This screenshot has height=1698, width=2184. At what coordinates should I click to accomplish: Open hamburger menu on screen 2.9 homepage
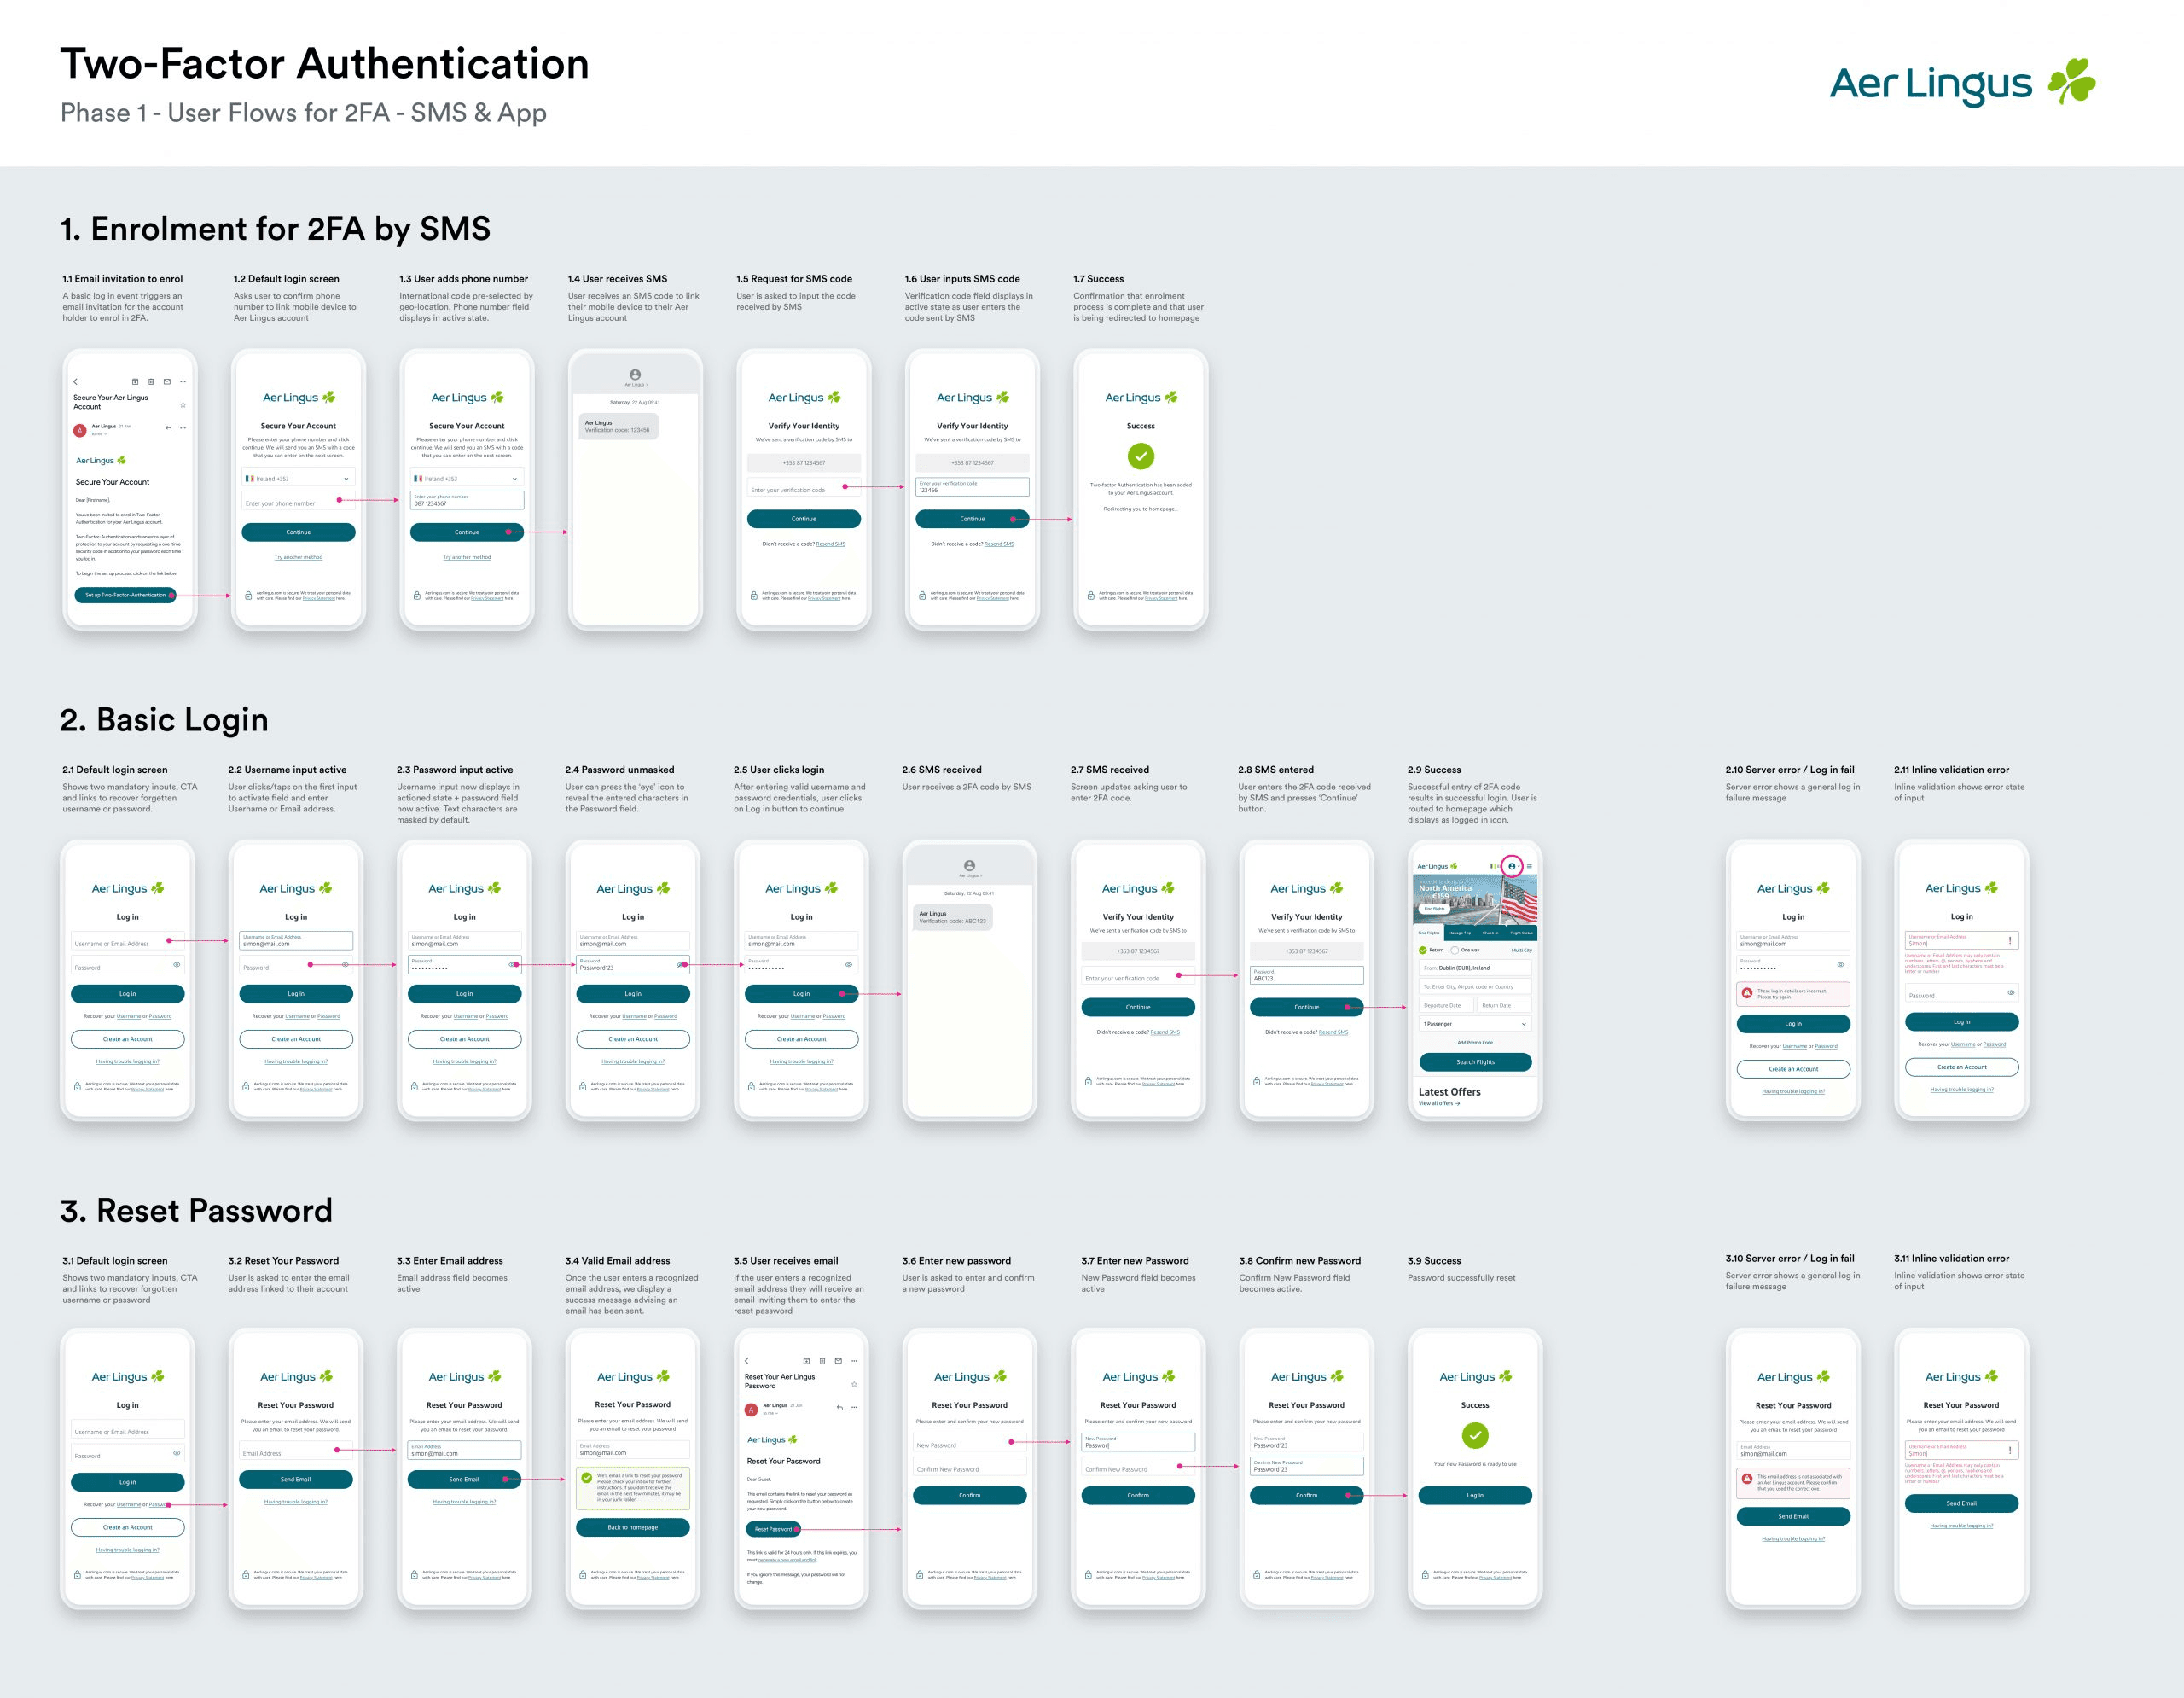point(1529,866)
